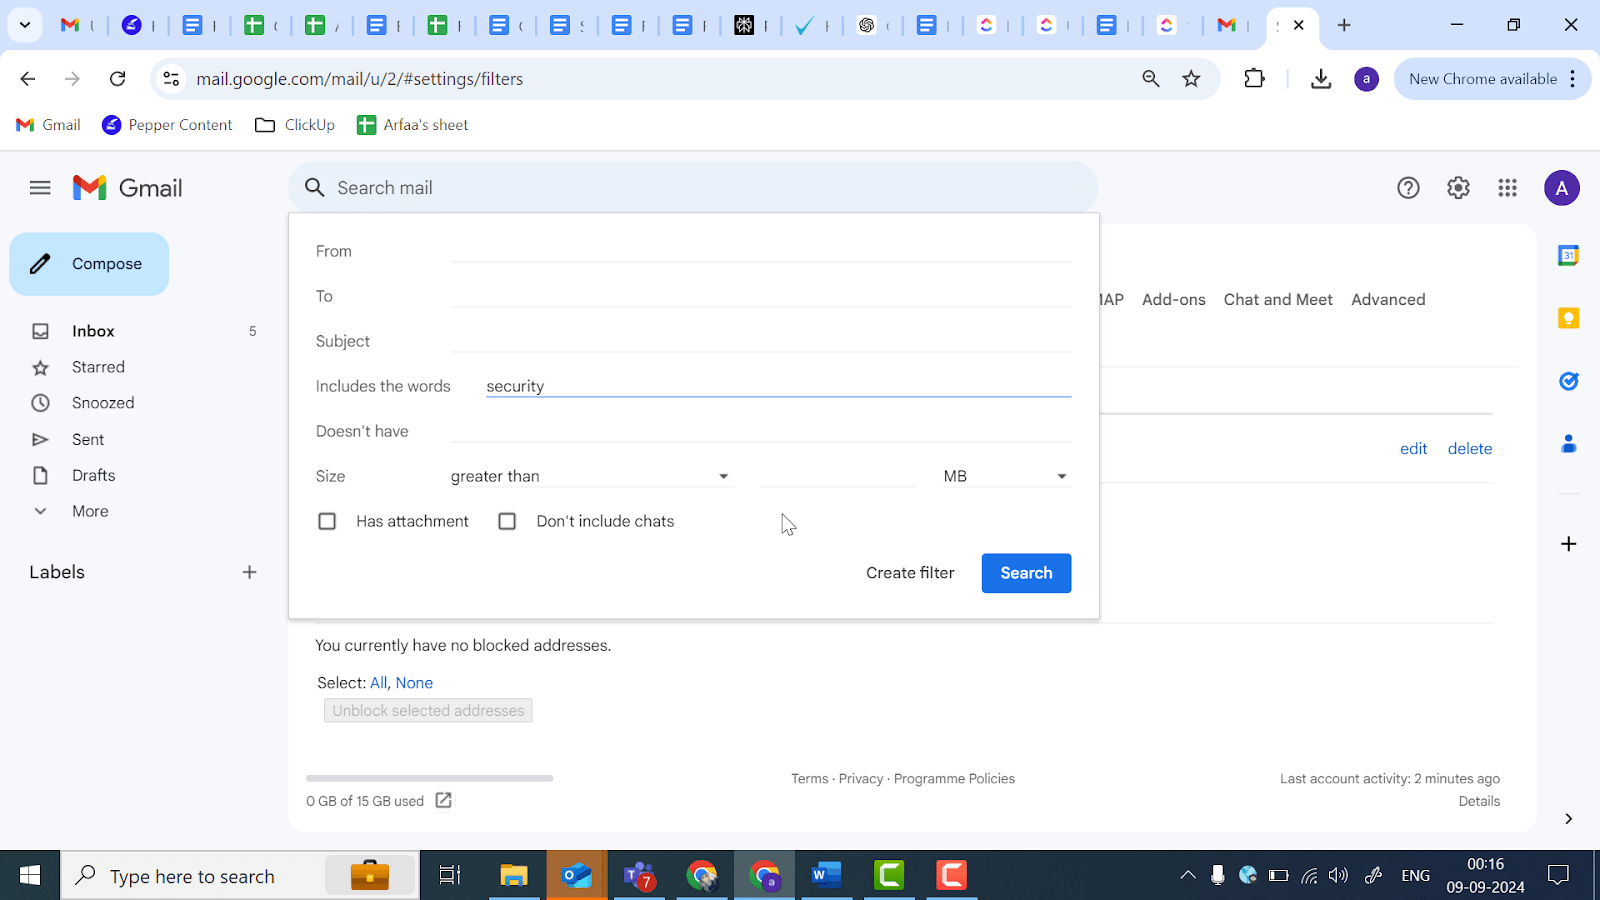This screenshot has height=900, width=1600.
Task: Check Don't include chats
Action: tap(507, 521)
